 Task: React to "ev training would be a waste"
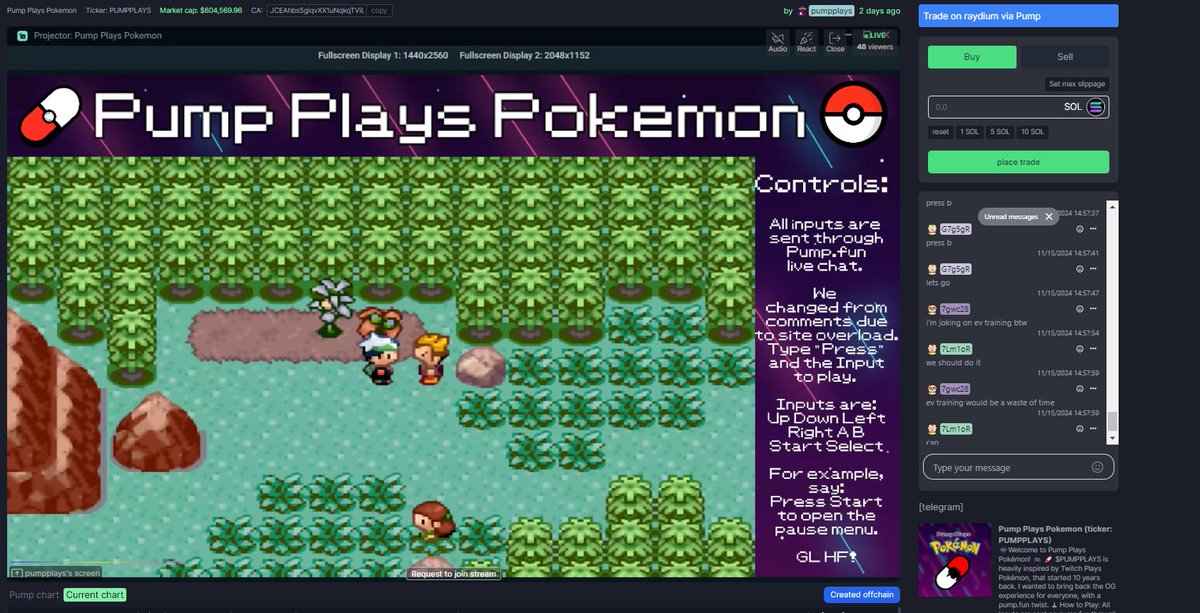click(1080, 388)
